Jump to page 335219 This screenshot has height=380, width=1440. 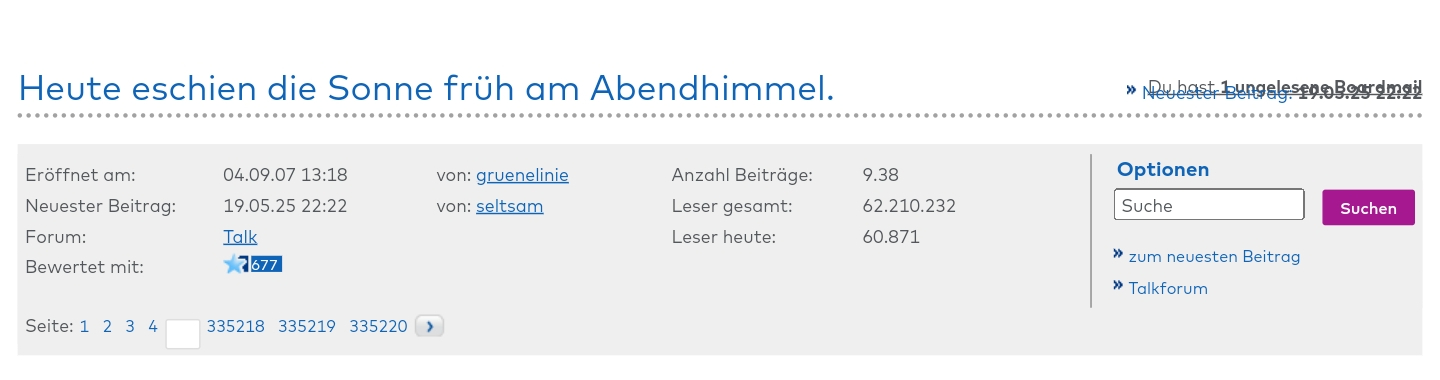(307, 326)
